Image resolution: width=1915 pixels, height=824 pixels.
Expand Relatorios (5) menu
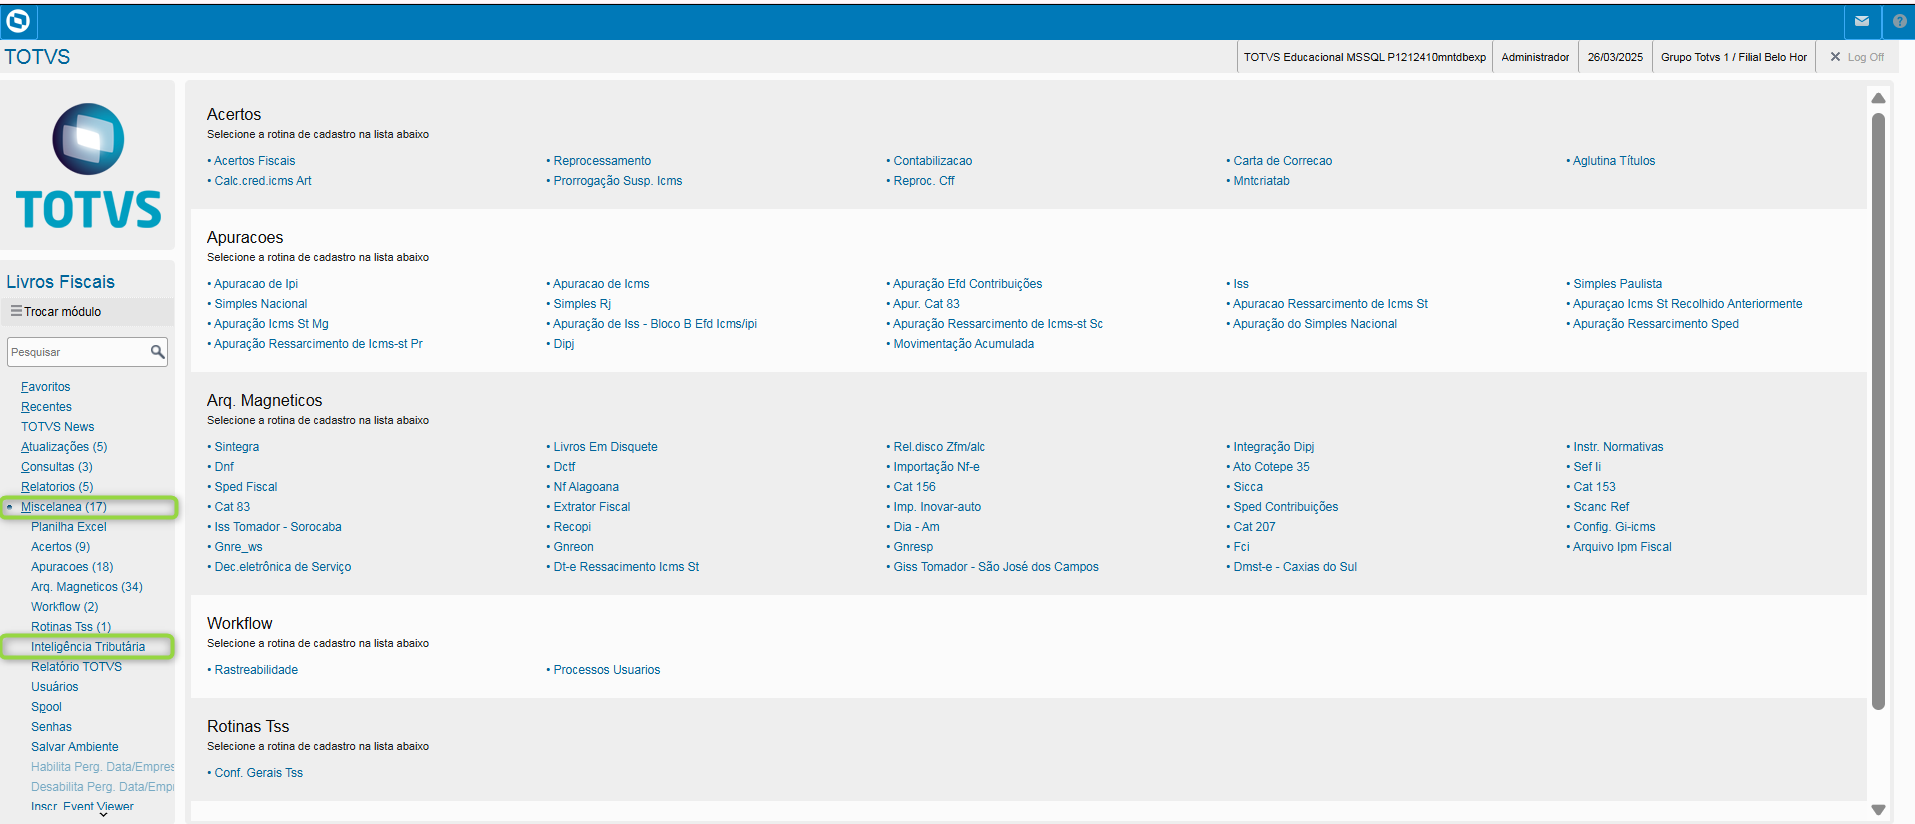pos(57,487)
